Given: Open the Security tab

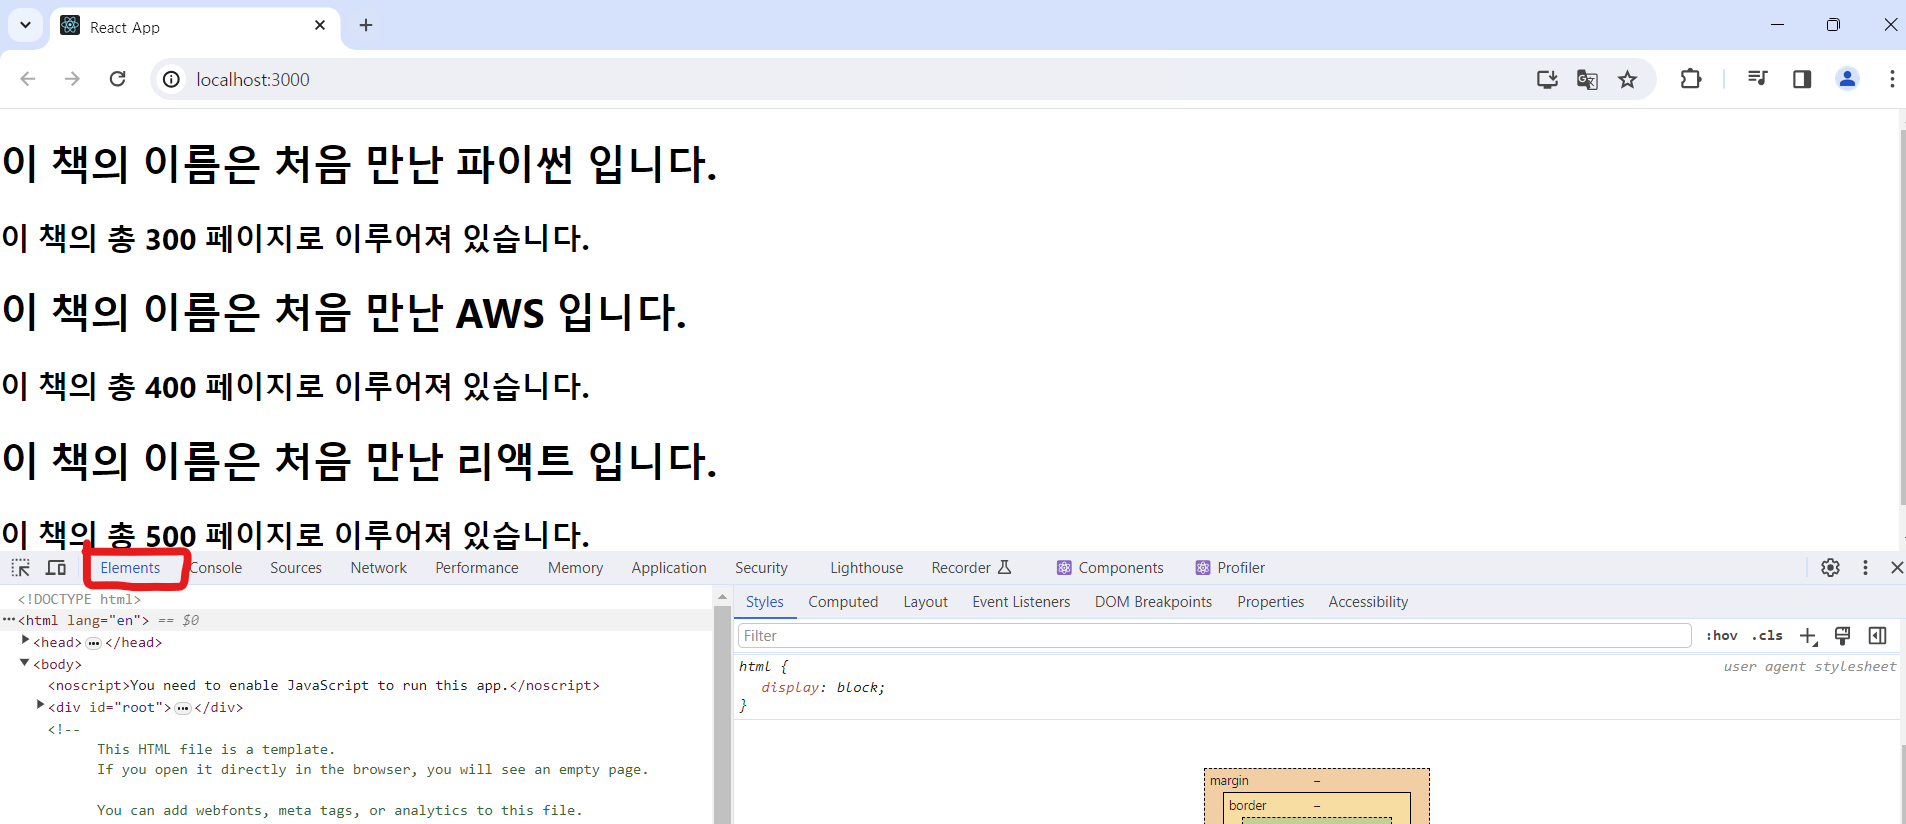Looking at the screenshot, I should click(x=761, y=568).
